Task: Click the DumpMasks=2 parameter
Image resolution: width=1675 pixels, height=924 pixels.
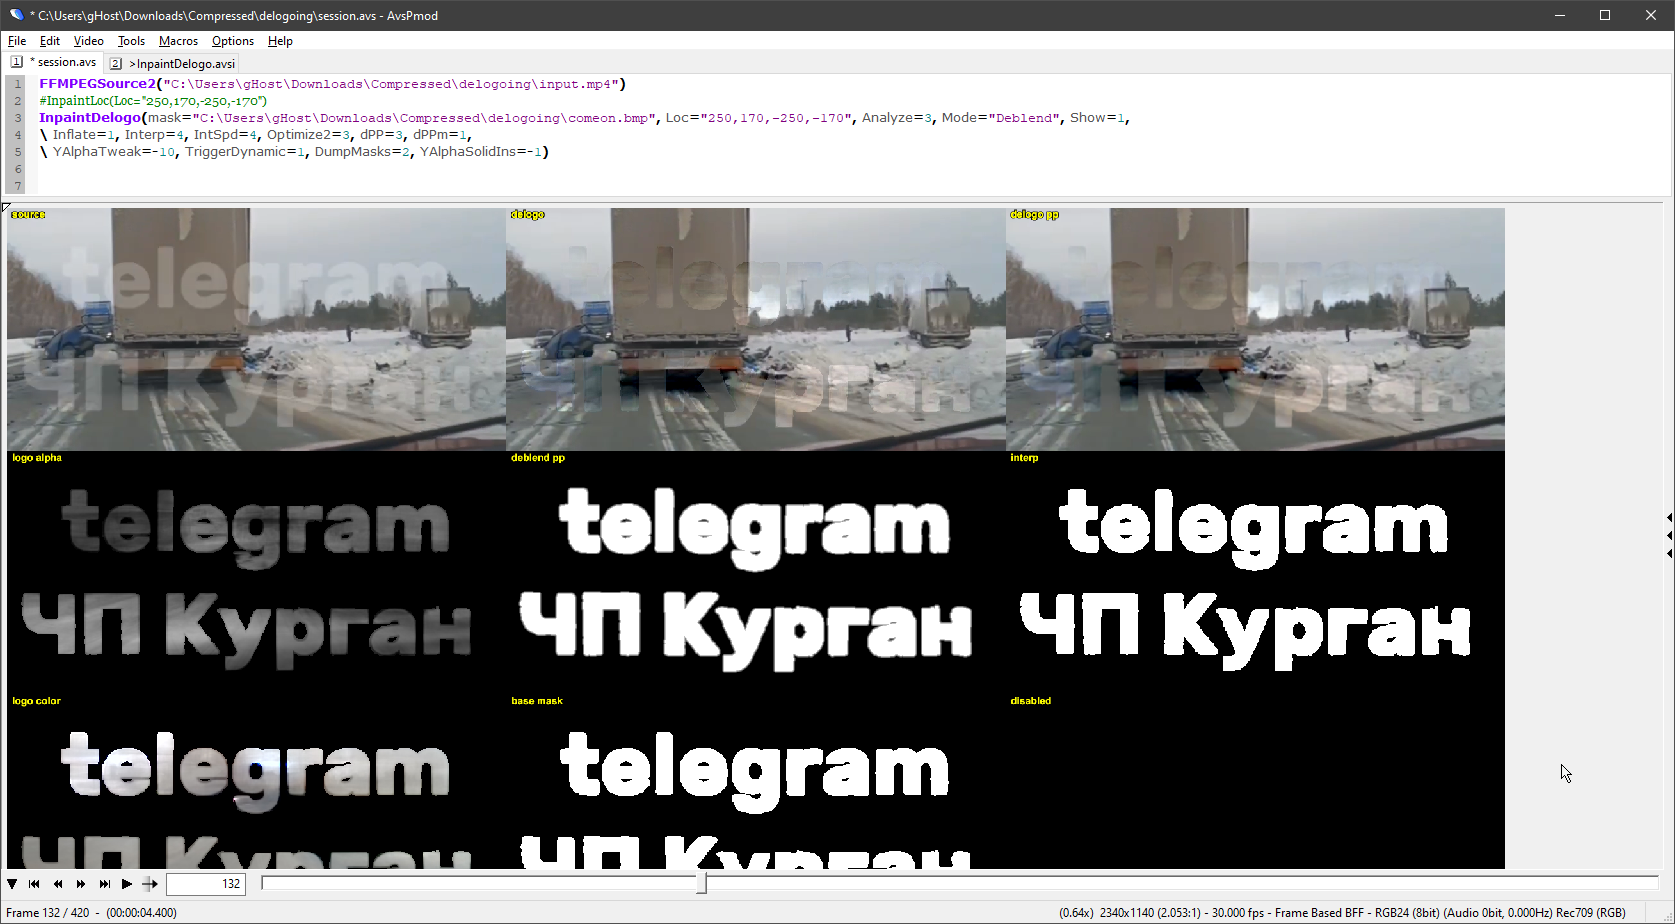Action: tap(363, 152)
